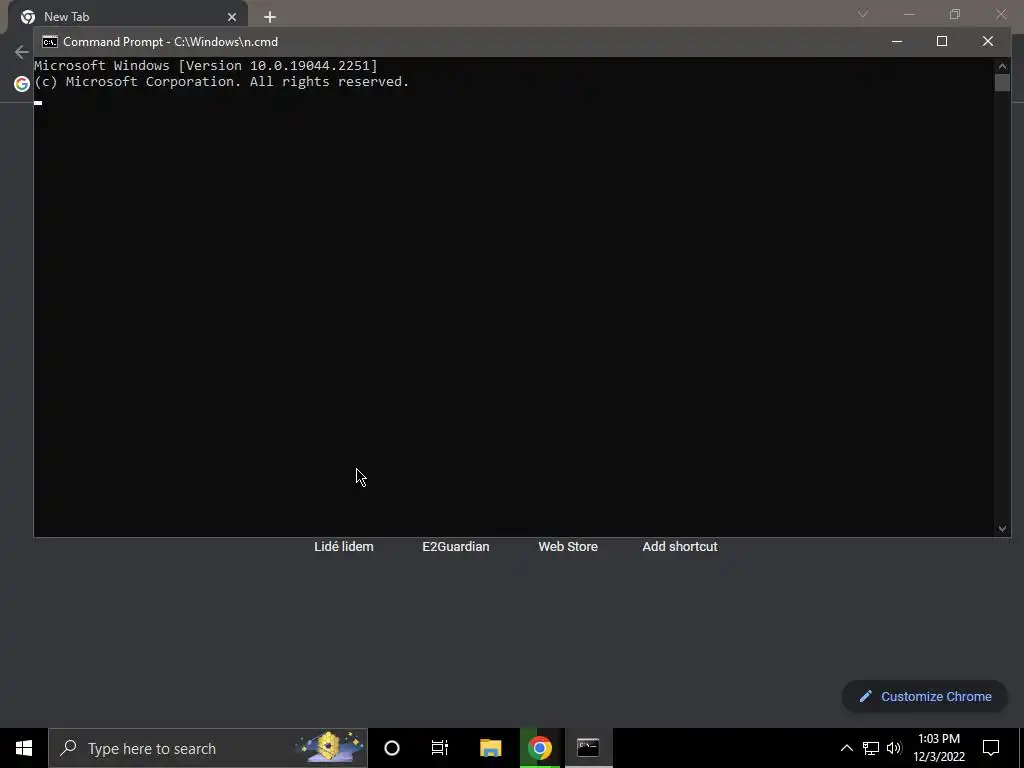Close the Chrome window
Viewport: 1024px width, 768px height.
1000,14
